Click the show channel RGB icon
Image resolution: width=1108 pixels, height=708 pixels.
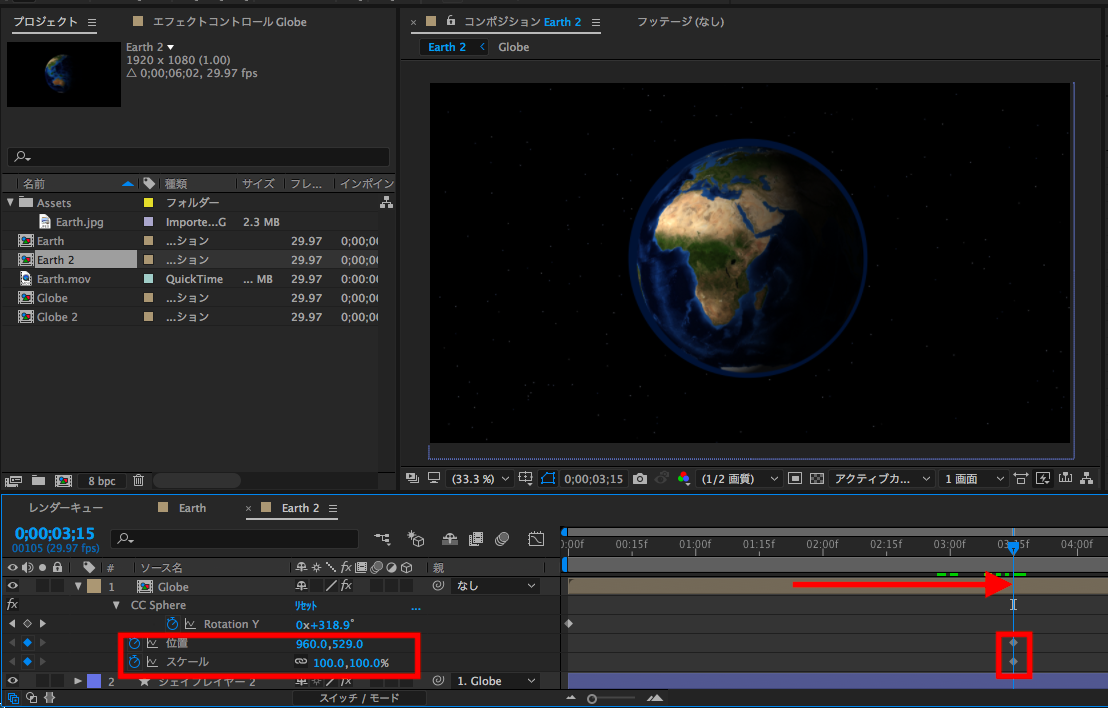coord(683,479)
